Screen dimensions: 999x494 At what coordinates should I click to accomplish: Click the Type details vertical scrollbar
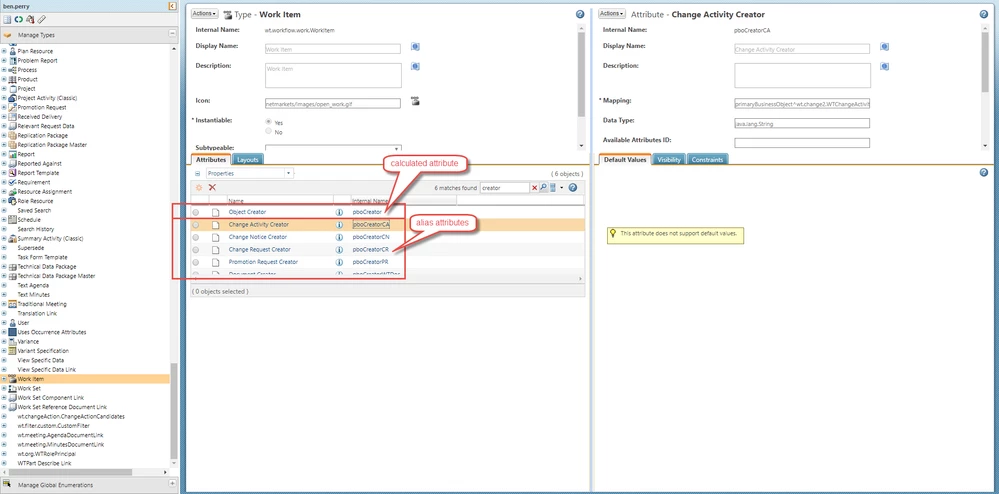coord(580,74)
